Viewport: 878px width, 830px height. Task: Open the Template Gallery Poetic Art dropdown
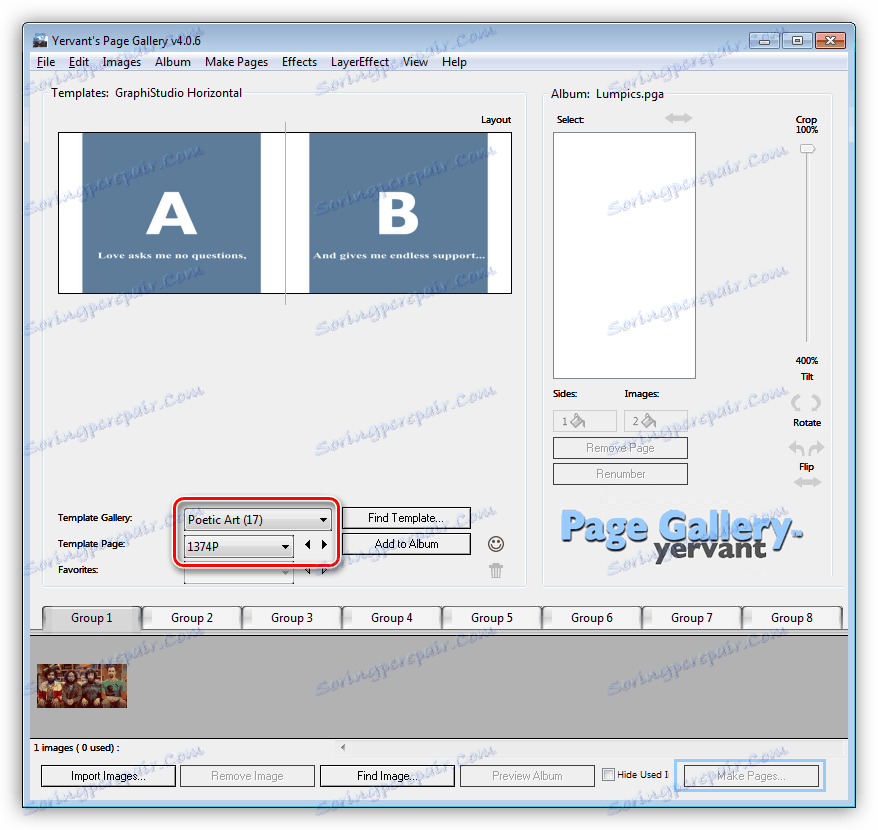pos(258,520)
